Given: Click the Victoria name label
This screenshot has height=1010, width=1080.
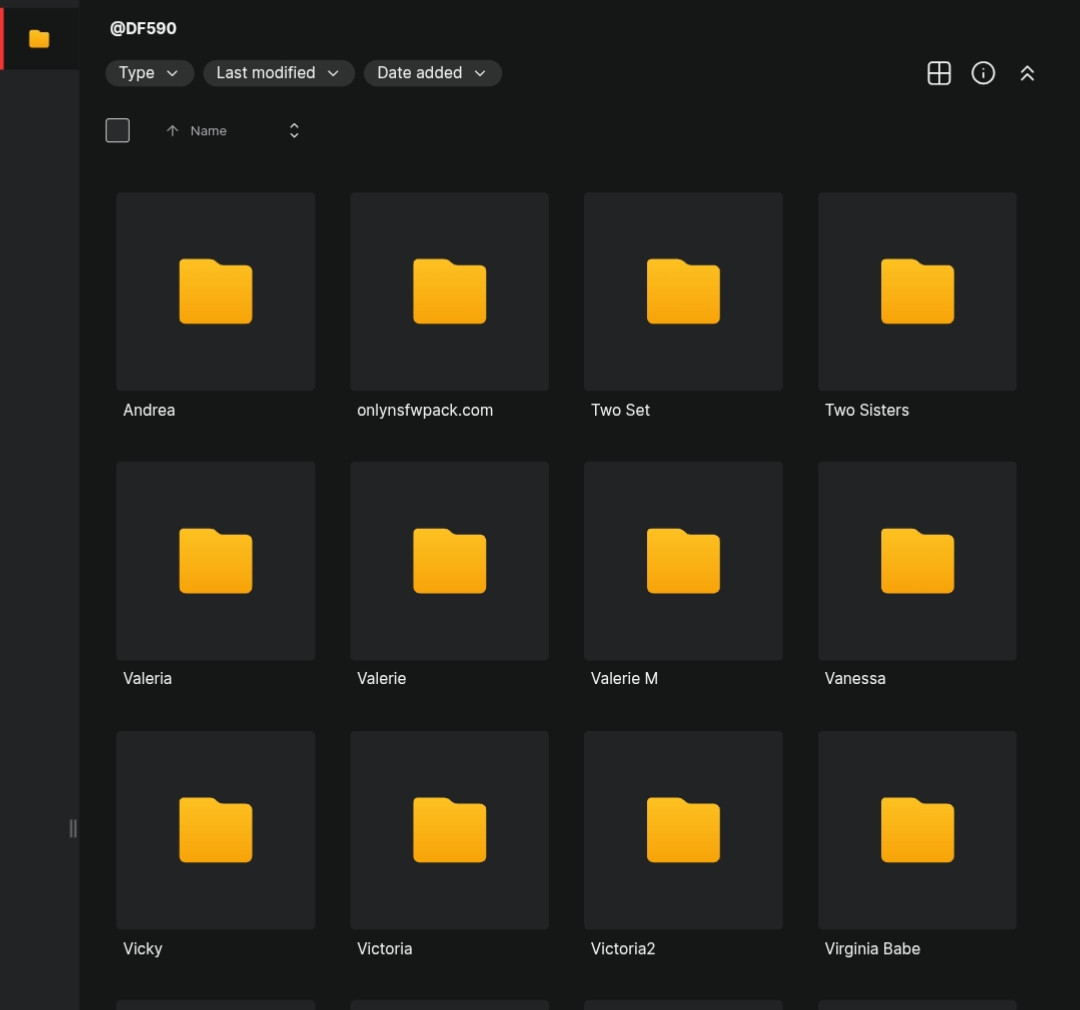Looking at the screenshot, I should pos(384,949).
